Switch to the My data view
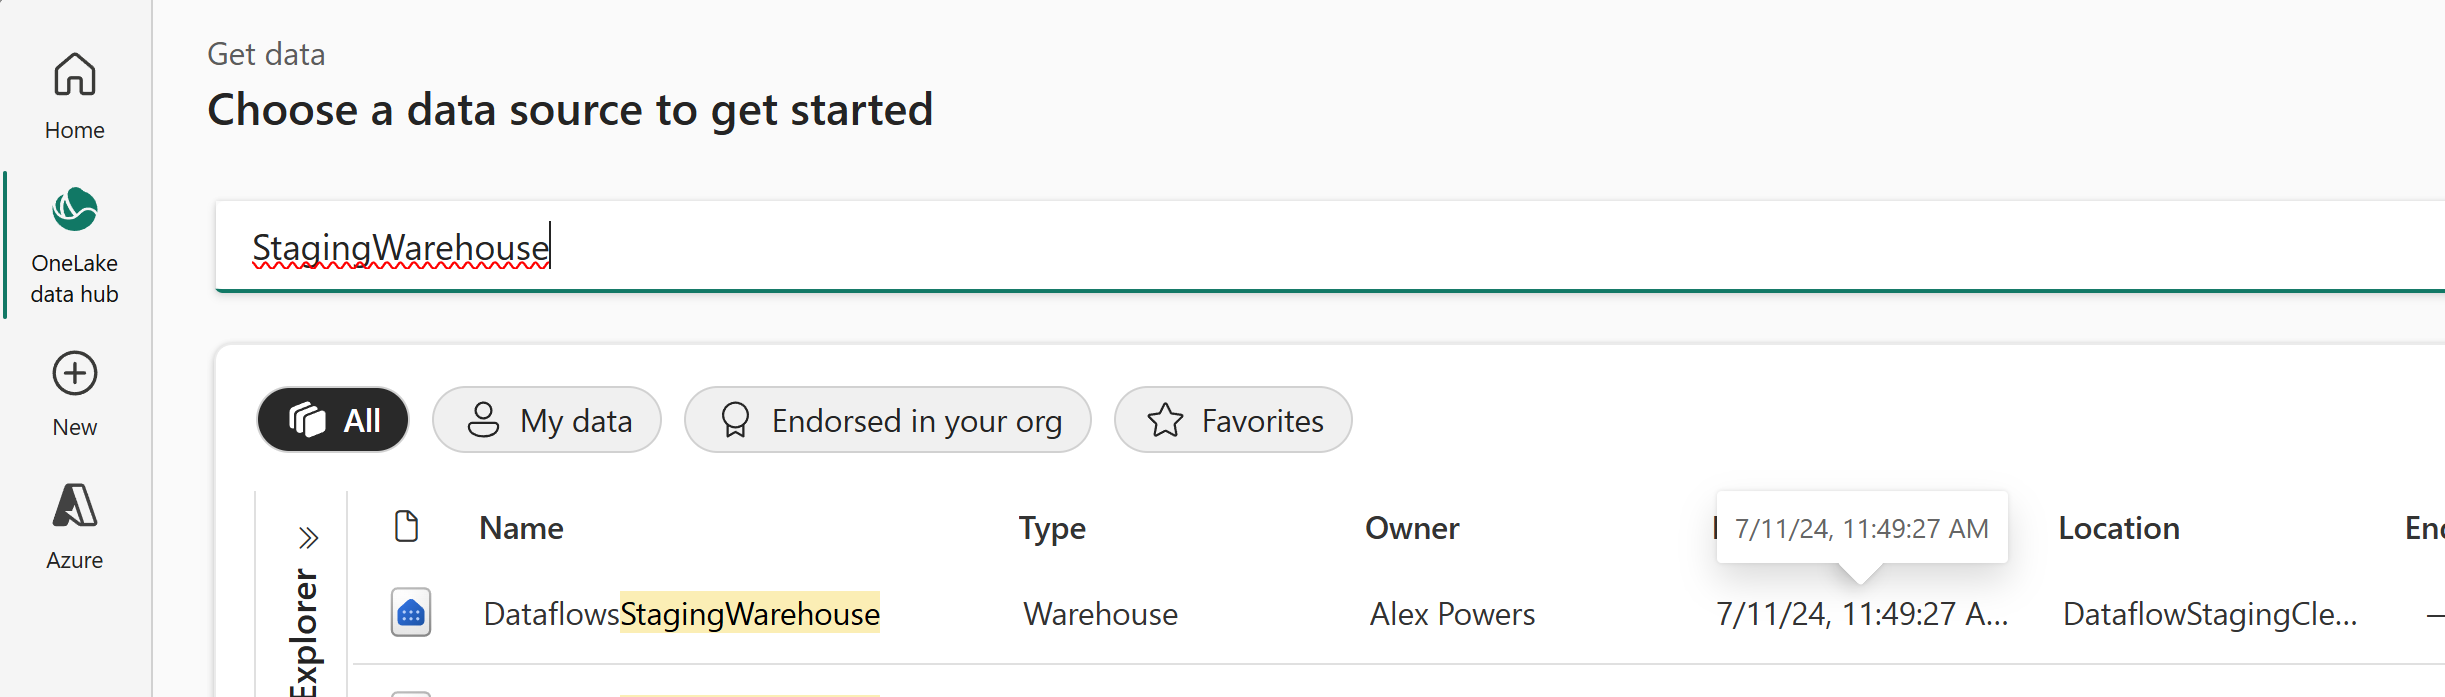 click(x=546, y=420)
